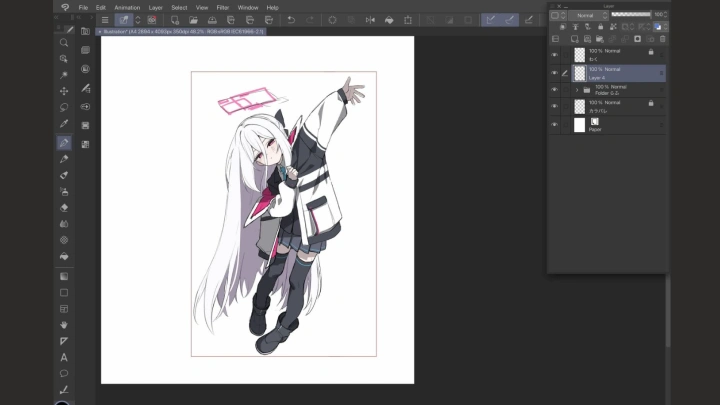Hide the Paper layer with eye icon
Image resolution: width=720 pixels, height=405 pixels.
554,125
